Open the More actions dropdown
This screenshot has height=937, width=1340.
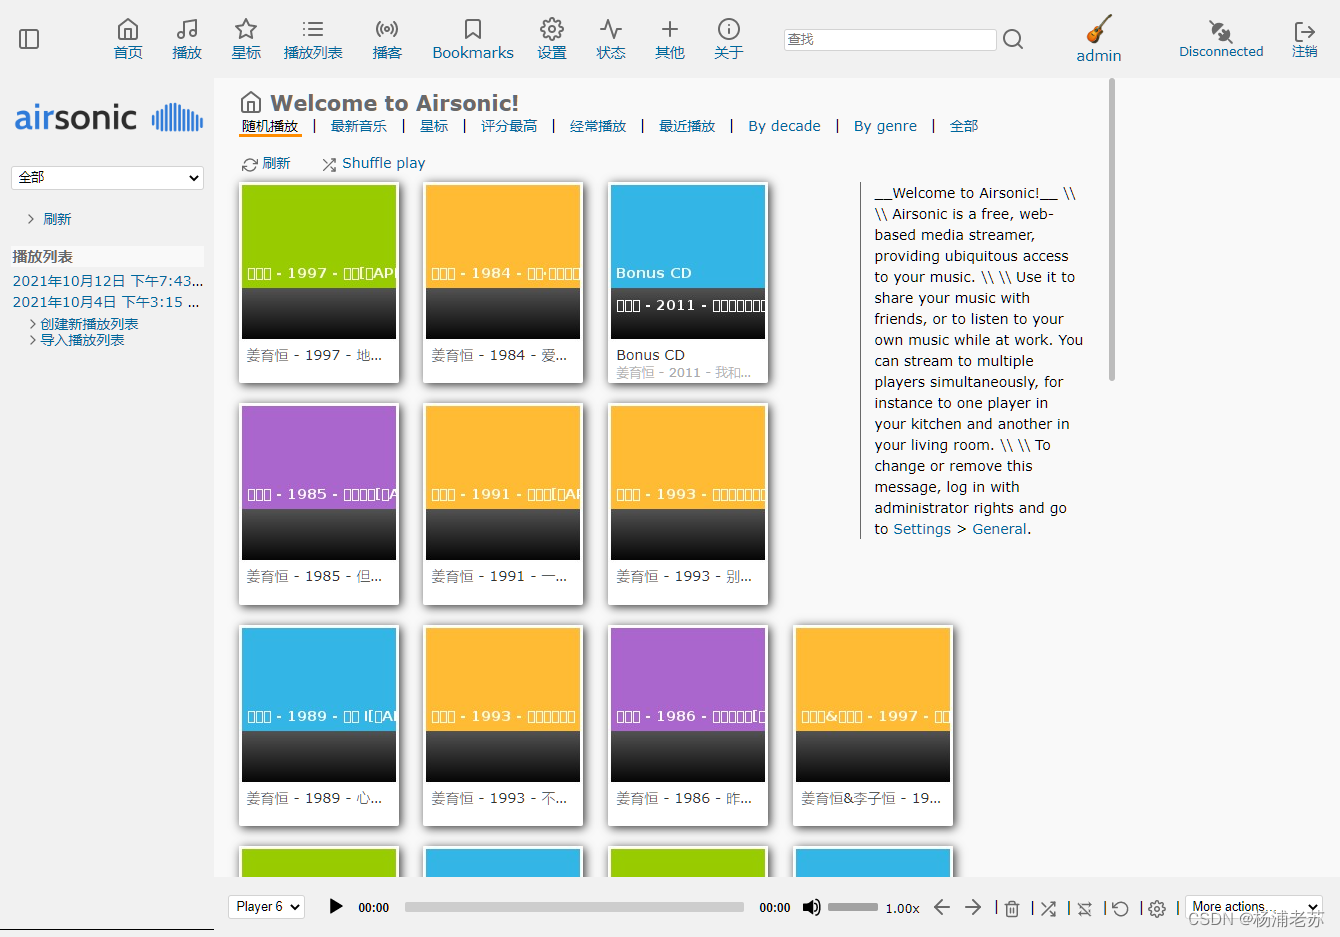1254,907
